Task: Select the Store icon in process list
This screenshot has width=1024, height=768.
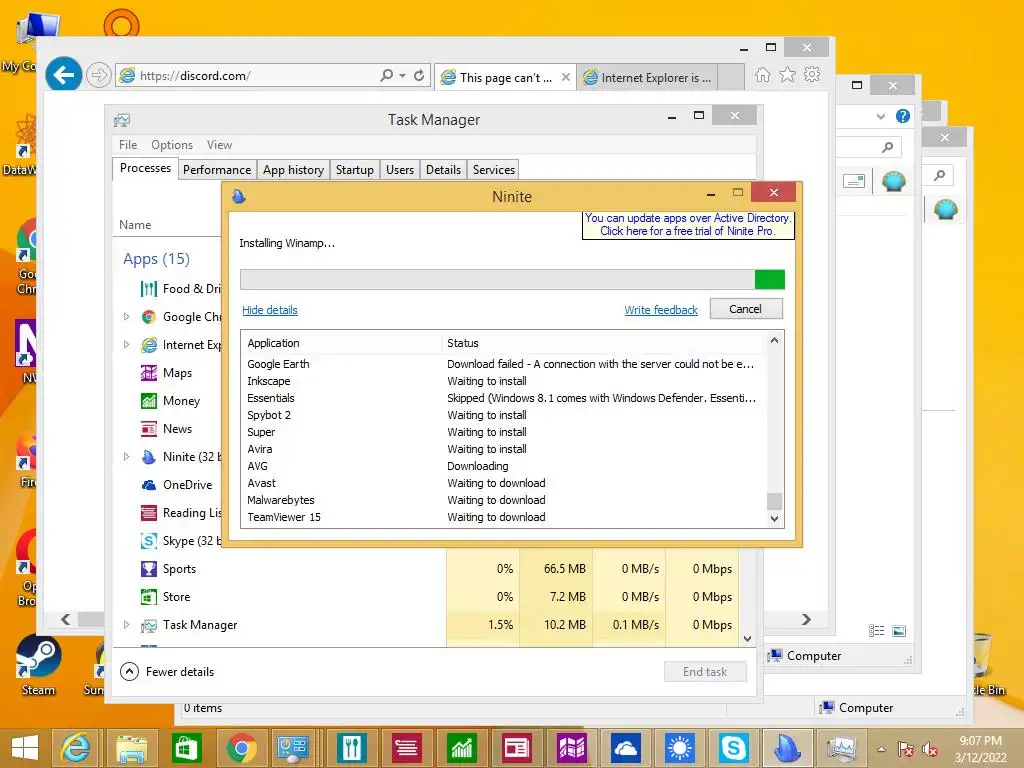Action: point(149,597)
